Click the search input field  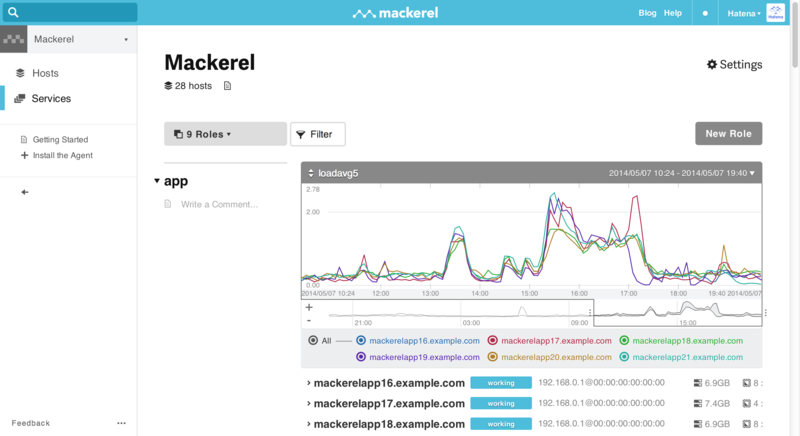pyautogui.click(x=70, y=12)
